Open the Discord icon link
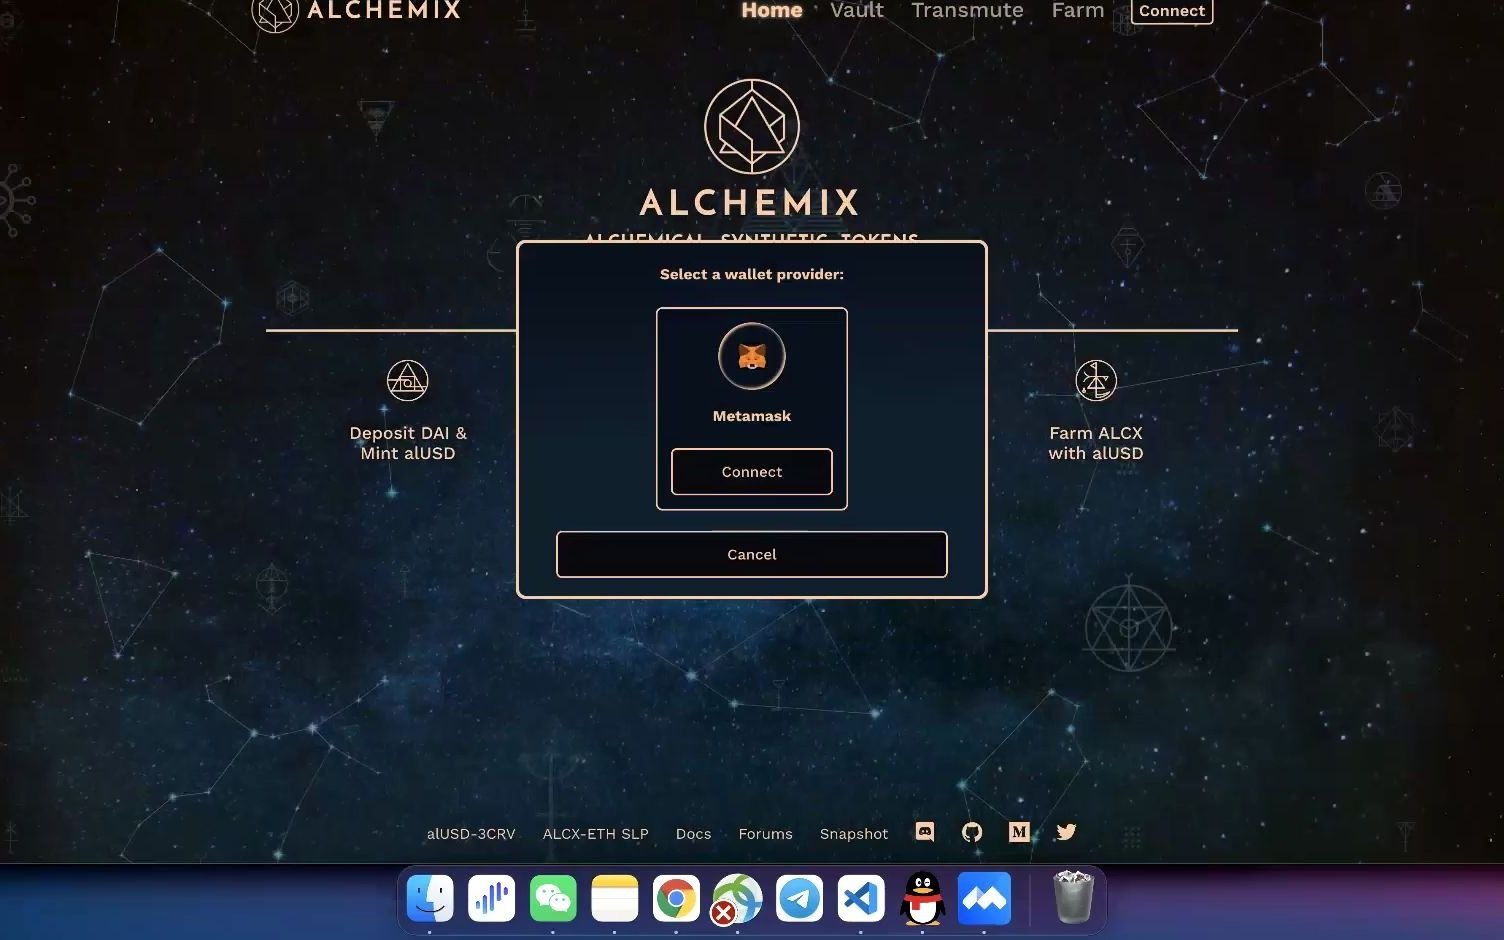 (x=925, y=832)
